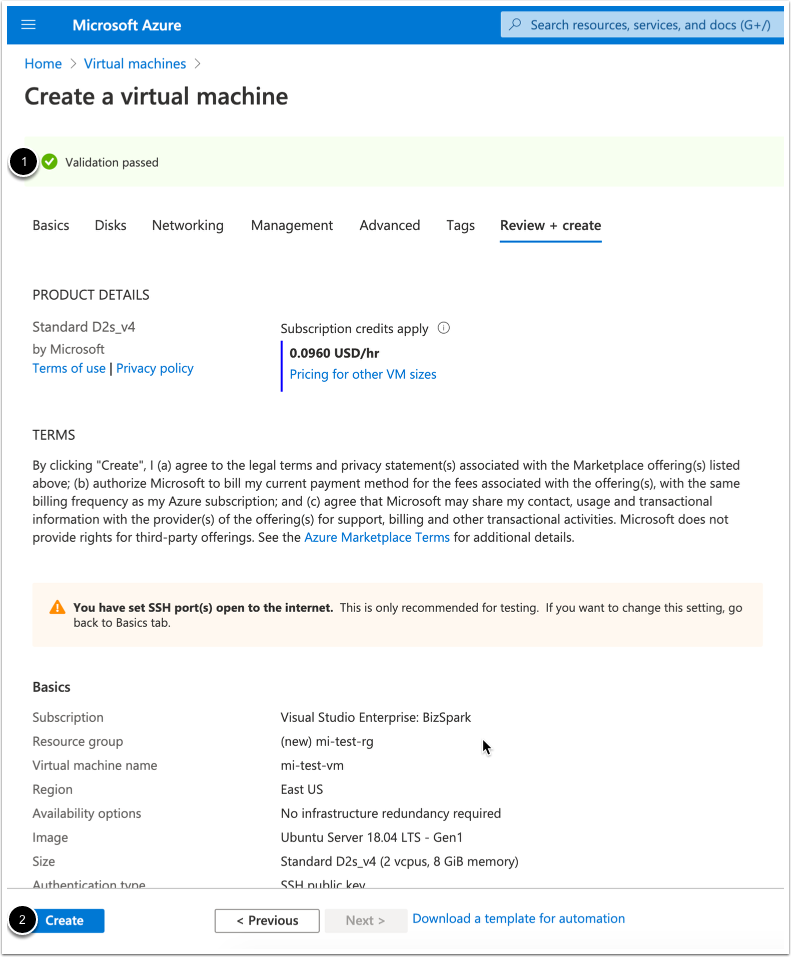The width and height of the screenshot is (791, 957).
Task: Go back with the Previous button
Action: pos(267,920)
